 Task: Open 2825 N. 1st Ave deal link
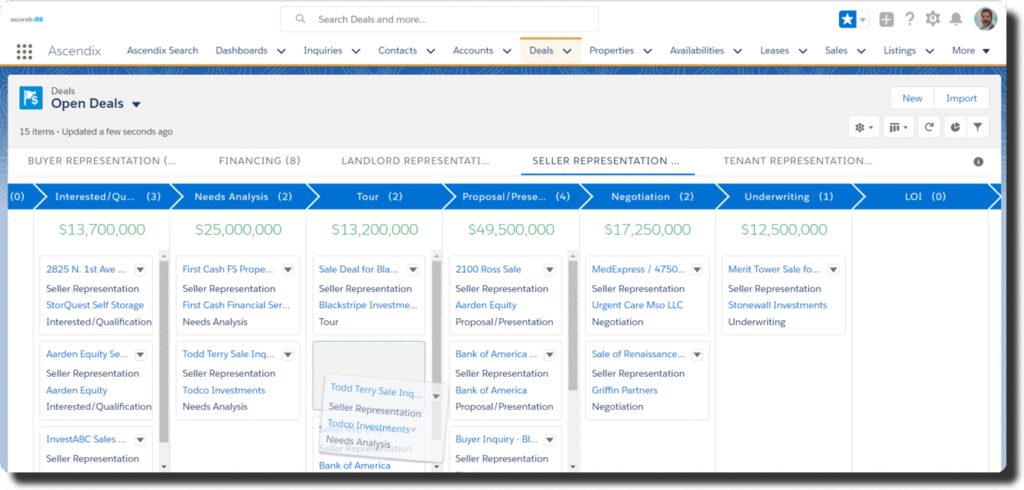(87, 269)
